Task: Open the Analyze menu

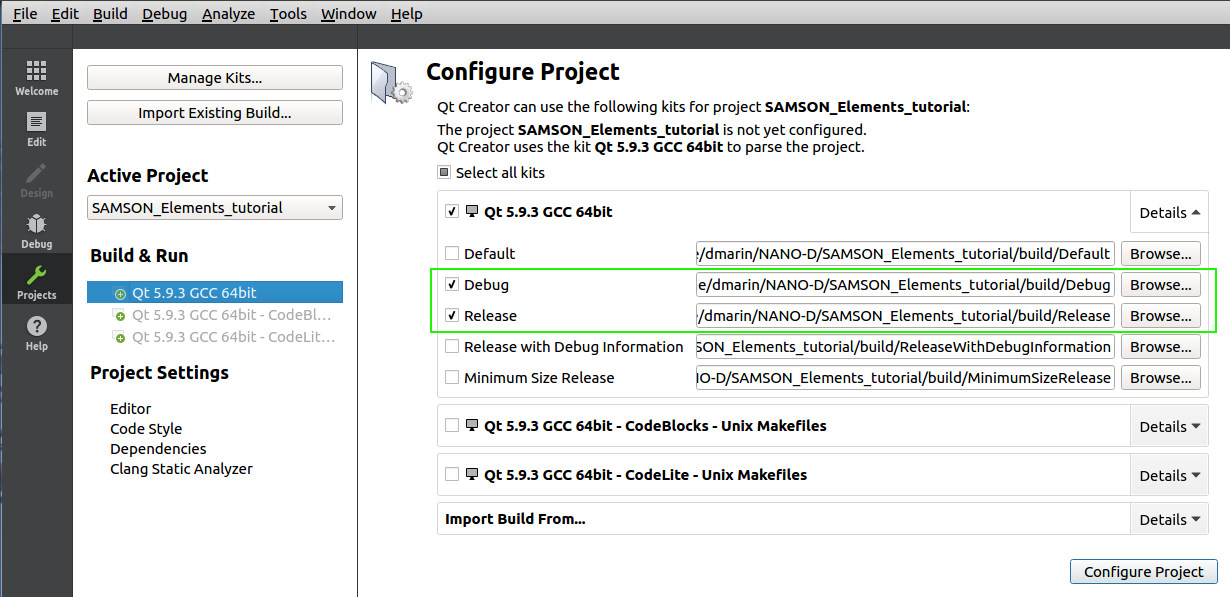Action: coord(228,13)
